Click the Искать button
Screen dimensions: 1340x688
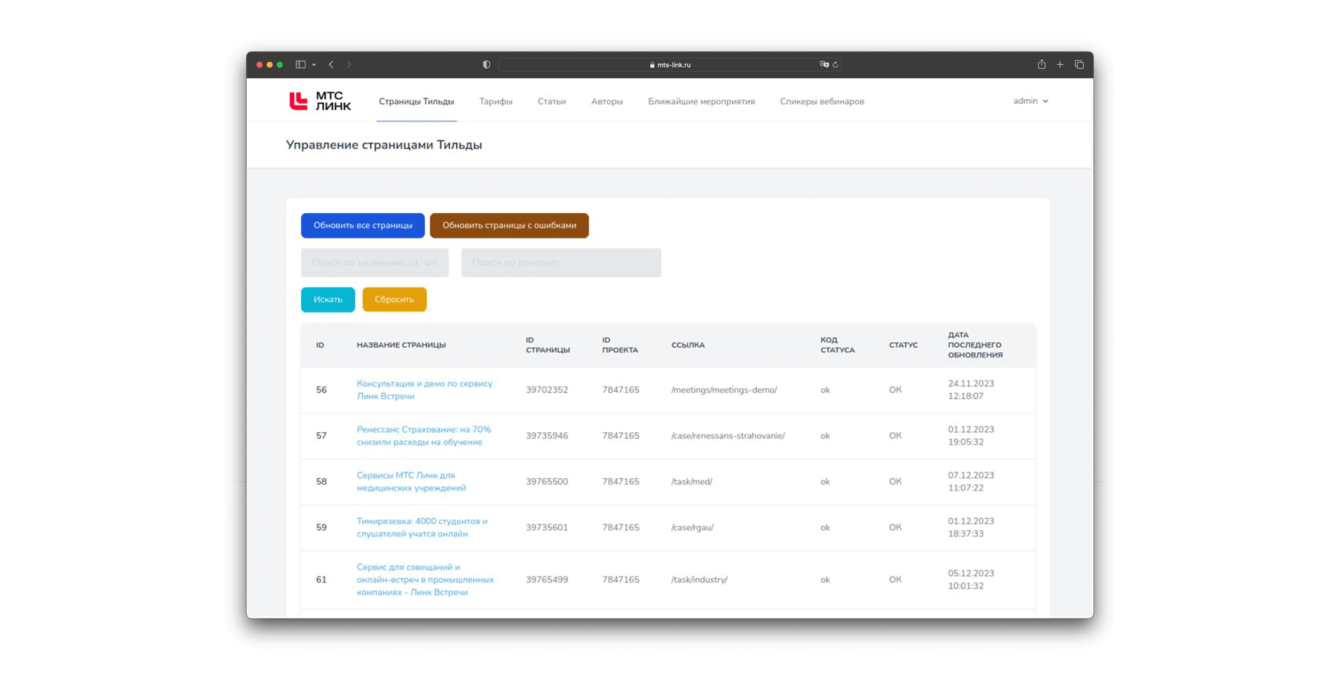pyautogui.click(x=328, y=299)
